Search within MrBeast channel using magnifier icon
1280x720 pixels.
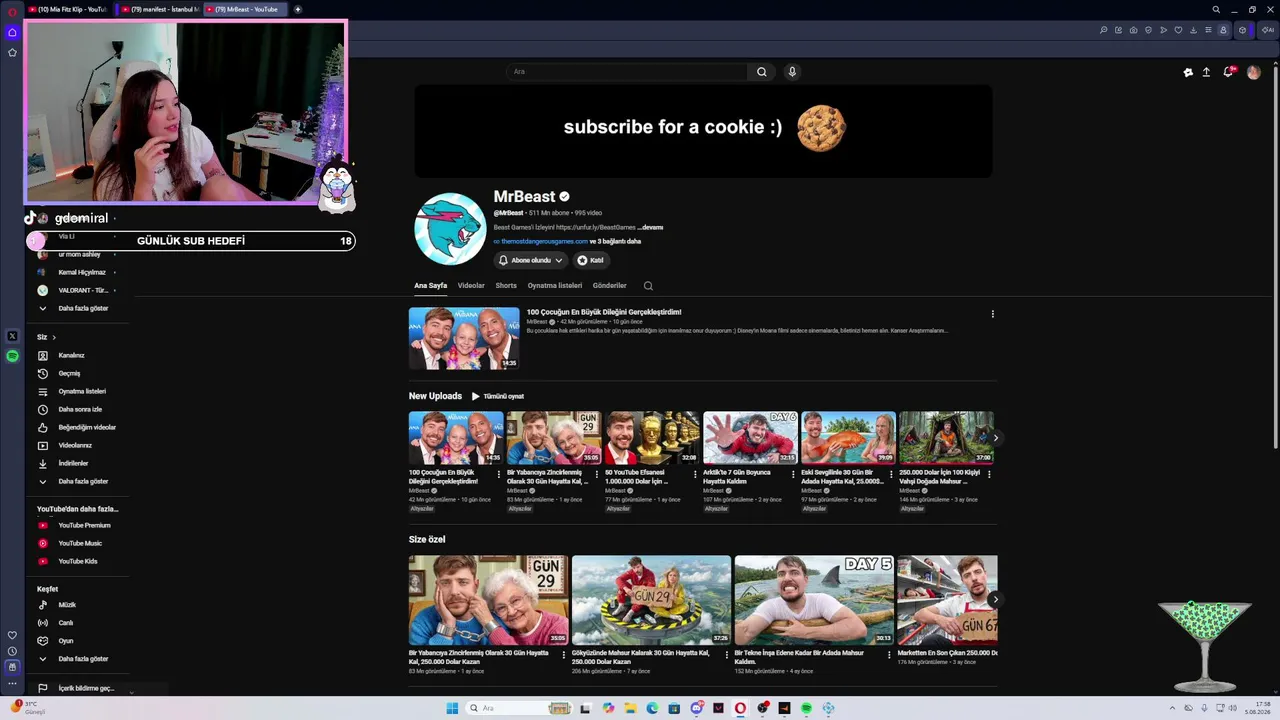648,286
